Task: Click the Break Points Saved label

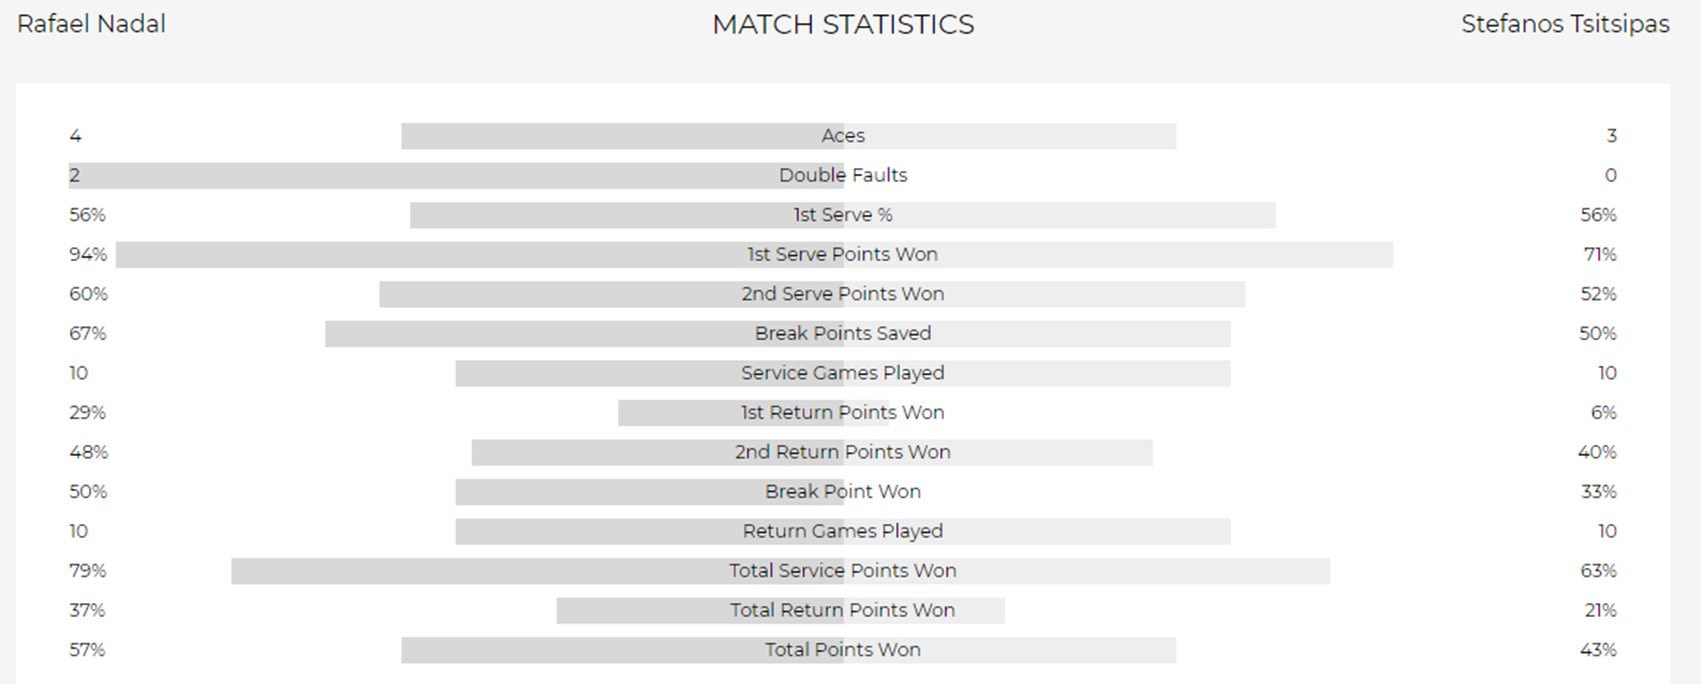Action: (843, 333)
